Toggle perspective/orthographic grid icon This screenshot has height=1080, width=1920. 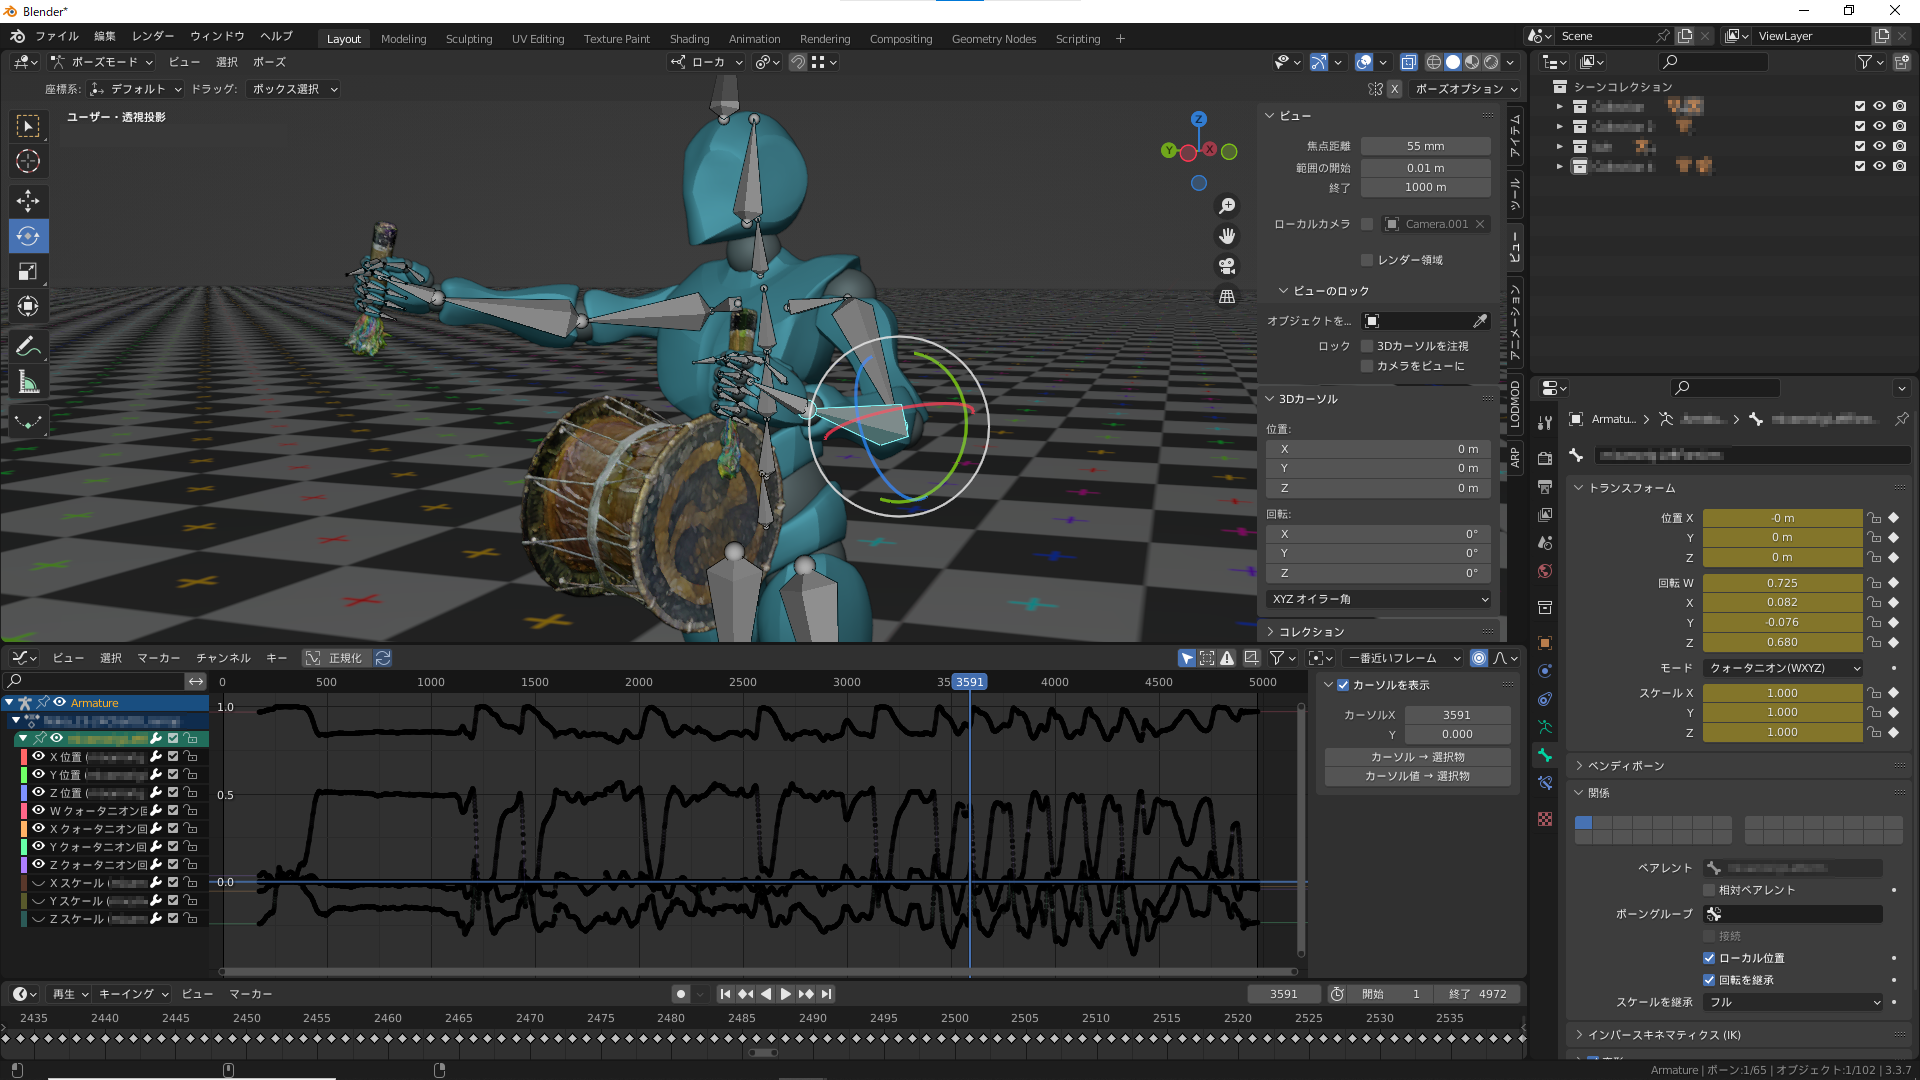[x=1227, y=297]
